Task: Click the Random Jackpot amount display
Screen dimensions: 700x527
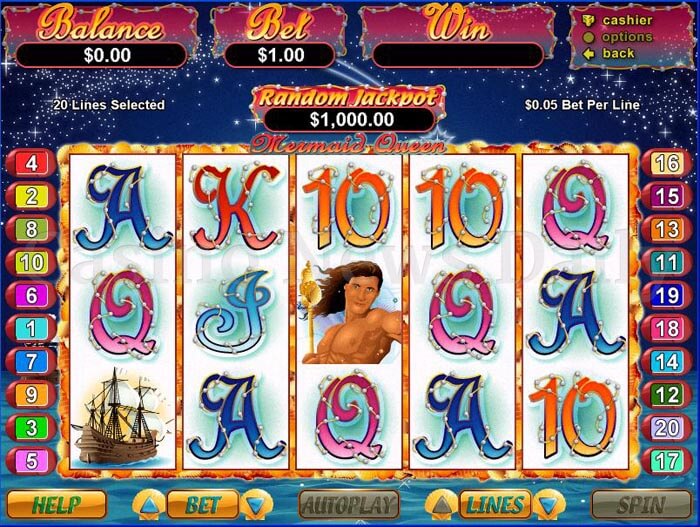Action: [x=349, y=120]
